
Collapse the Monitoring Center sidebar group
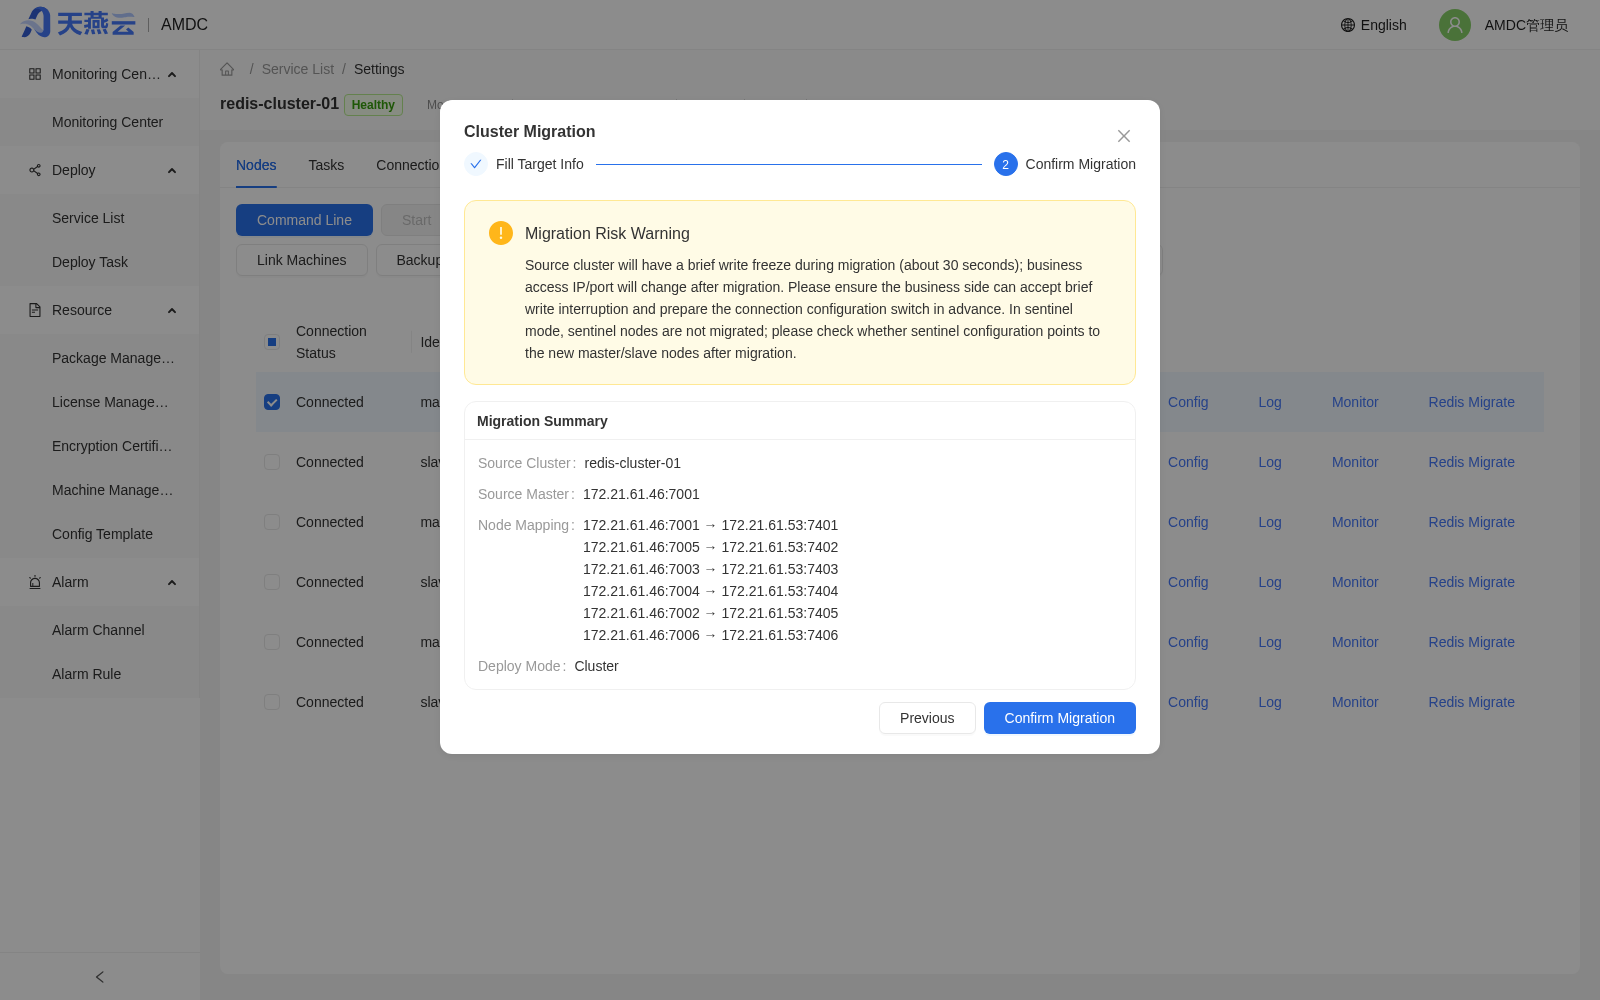[x=172, y=75]
